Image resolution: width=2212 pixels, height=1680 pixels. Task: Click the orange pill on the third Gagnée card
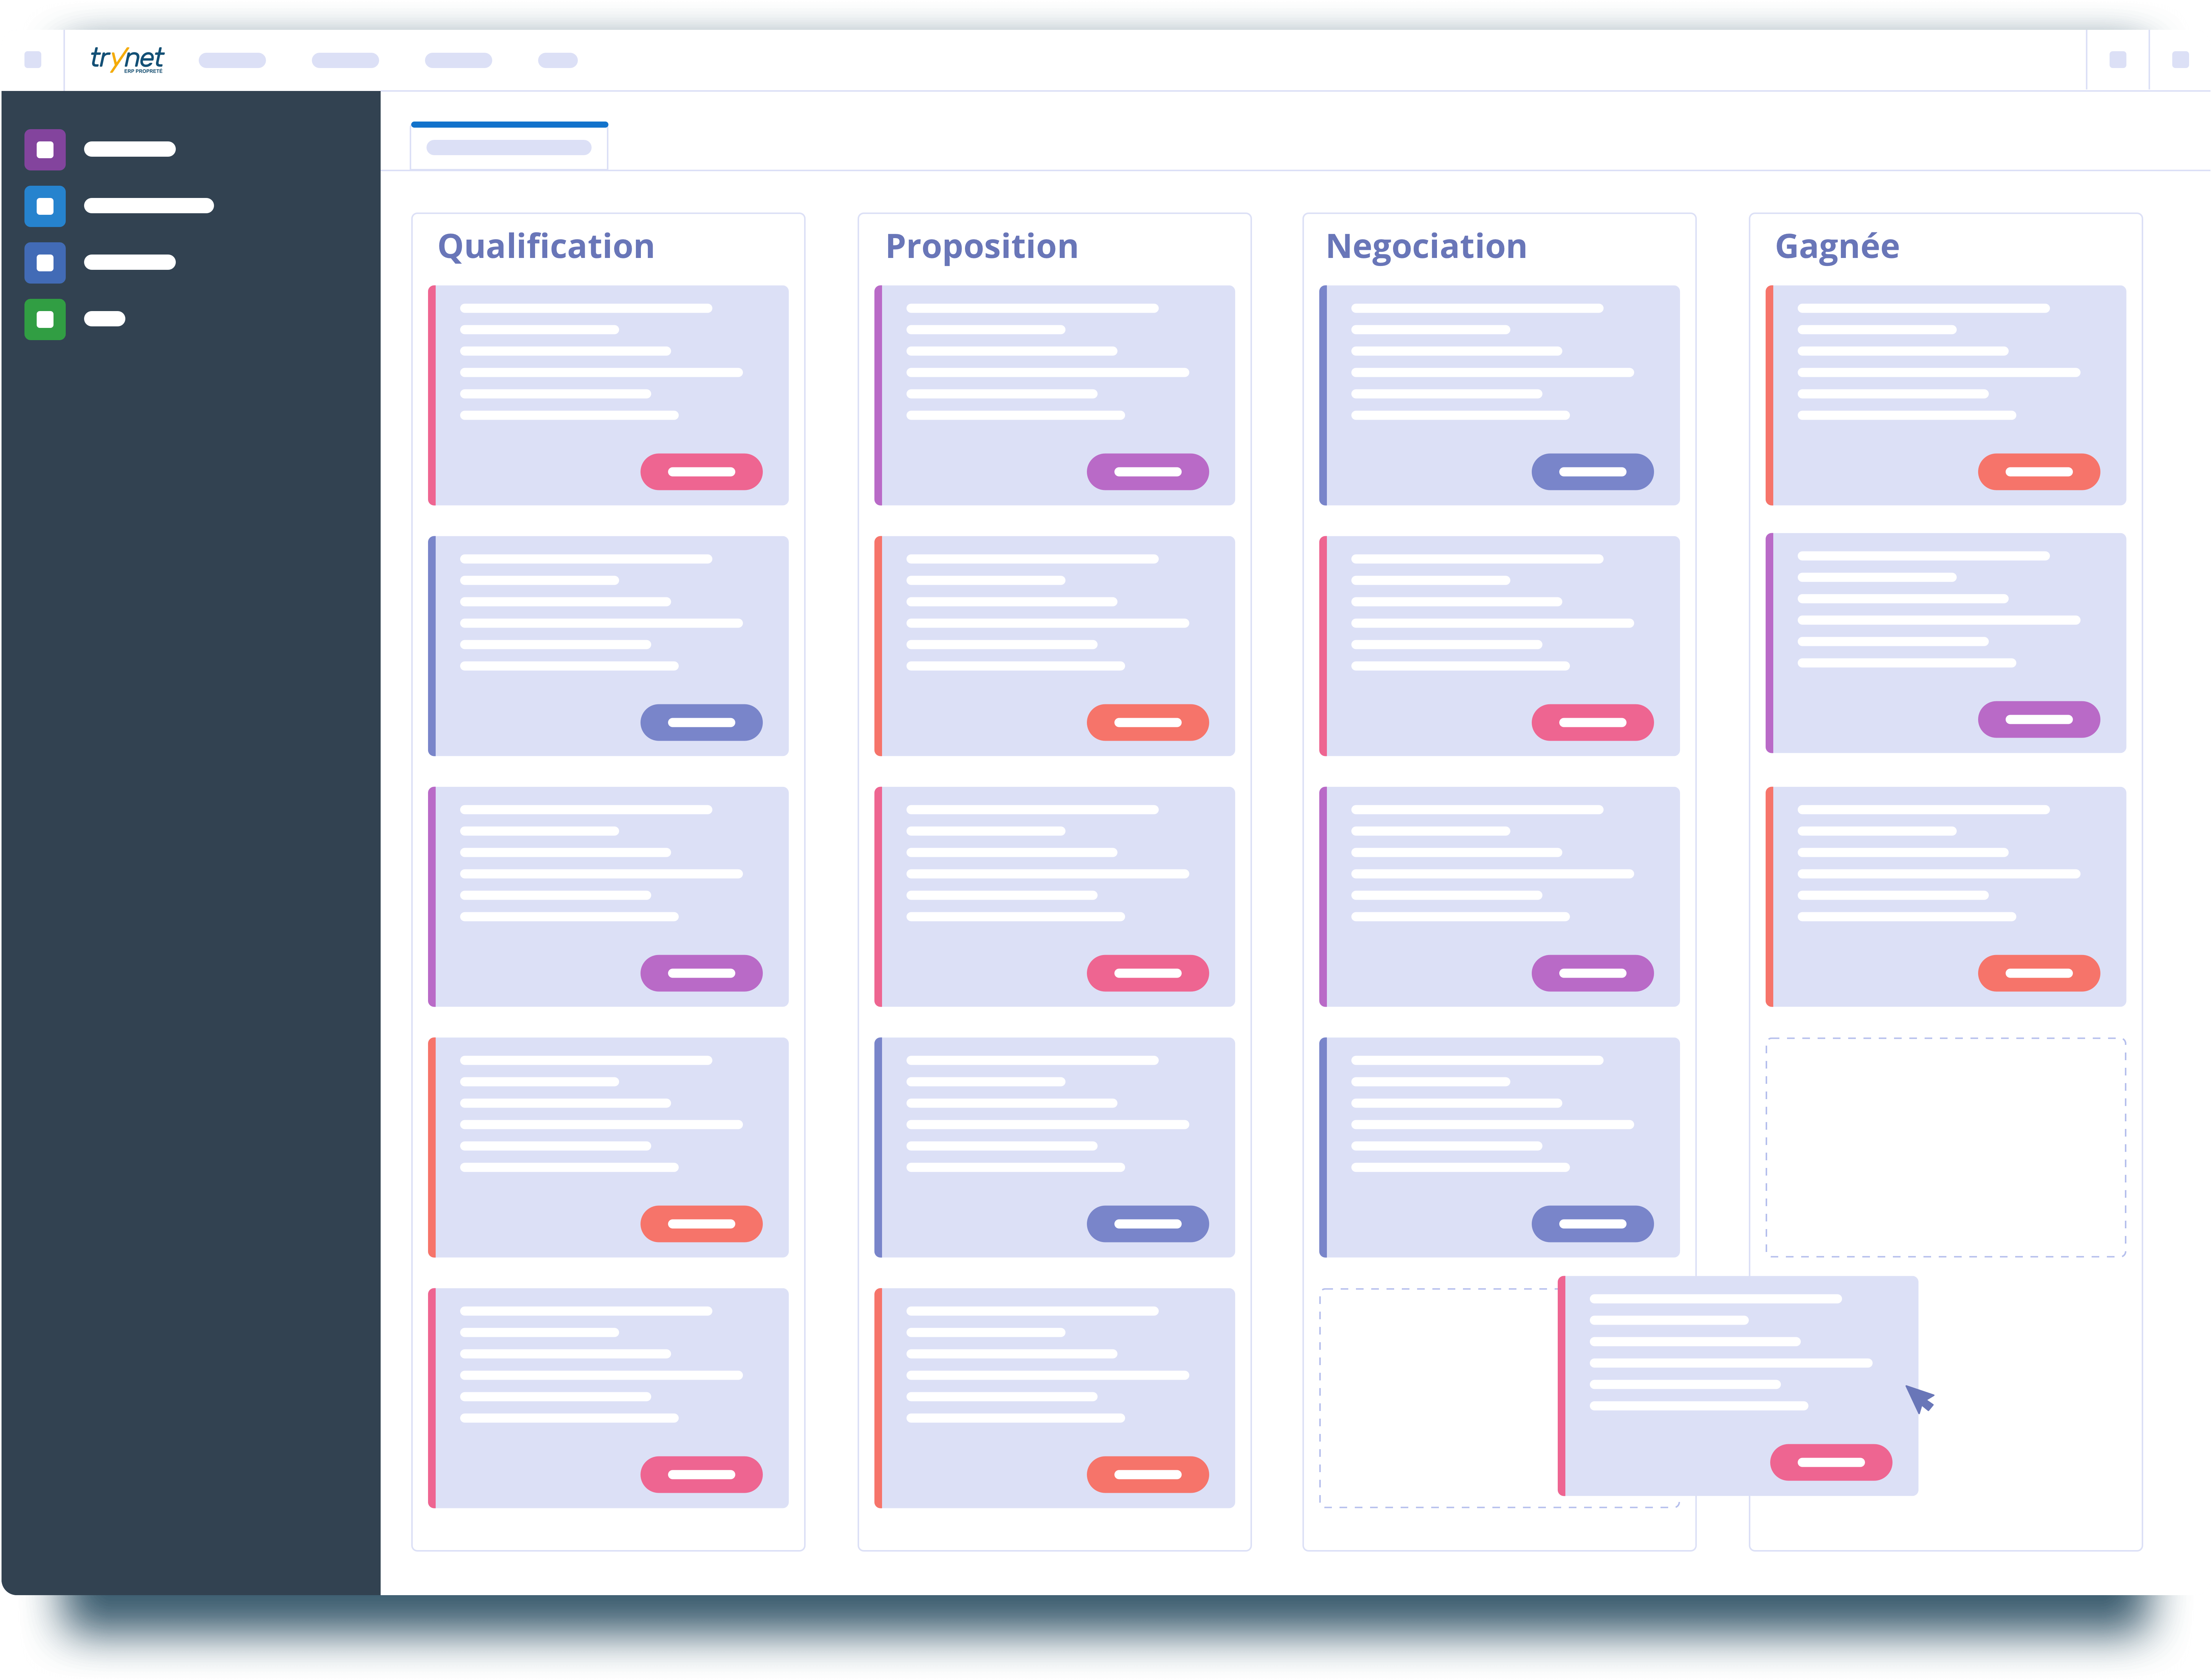(x=2039, y=973)
